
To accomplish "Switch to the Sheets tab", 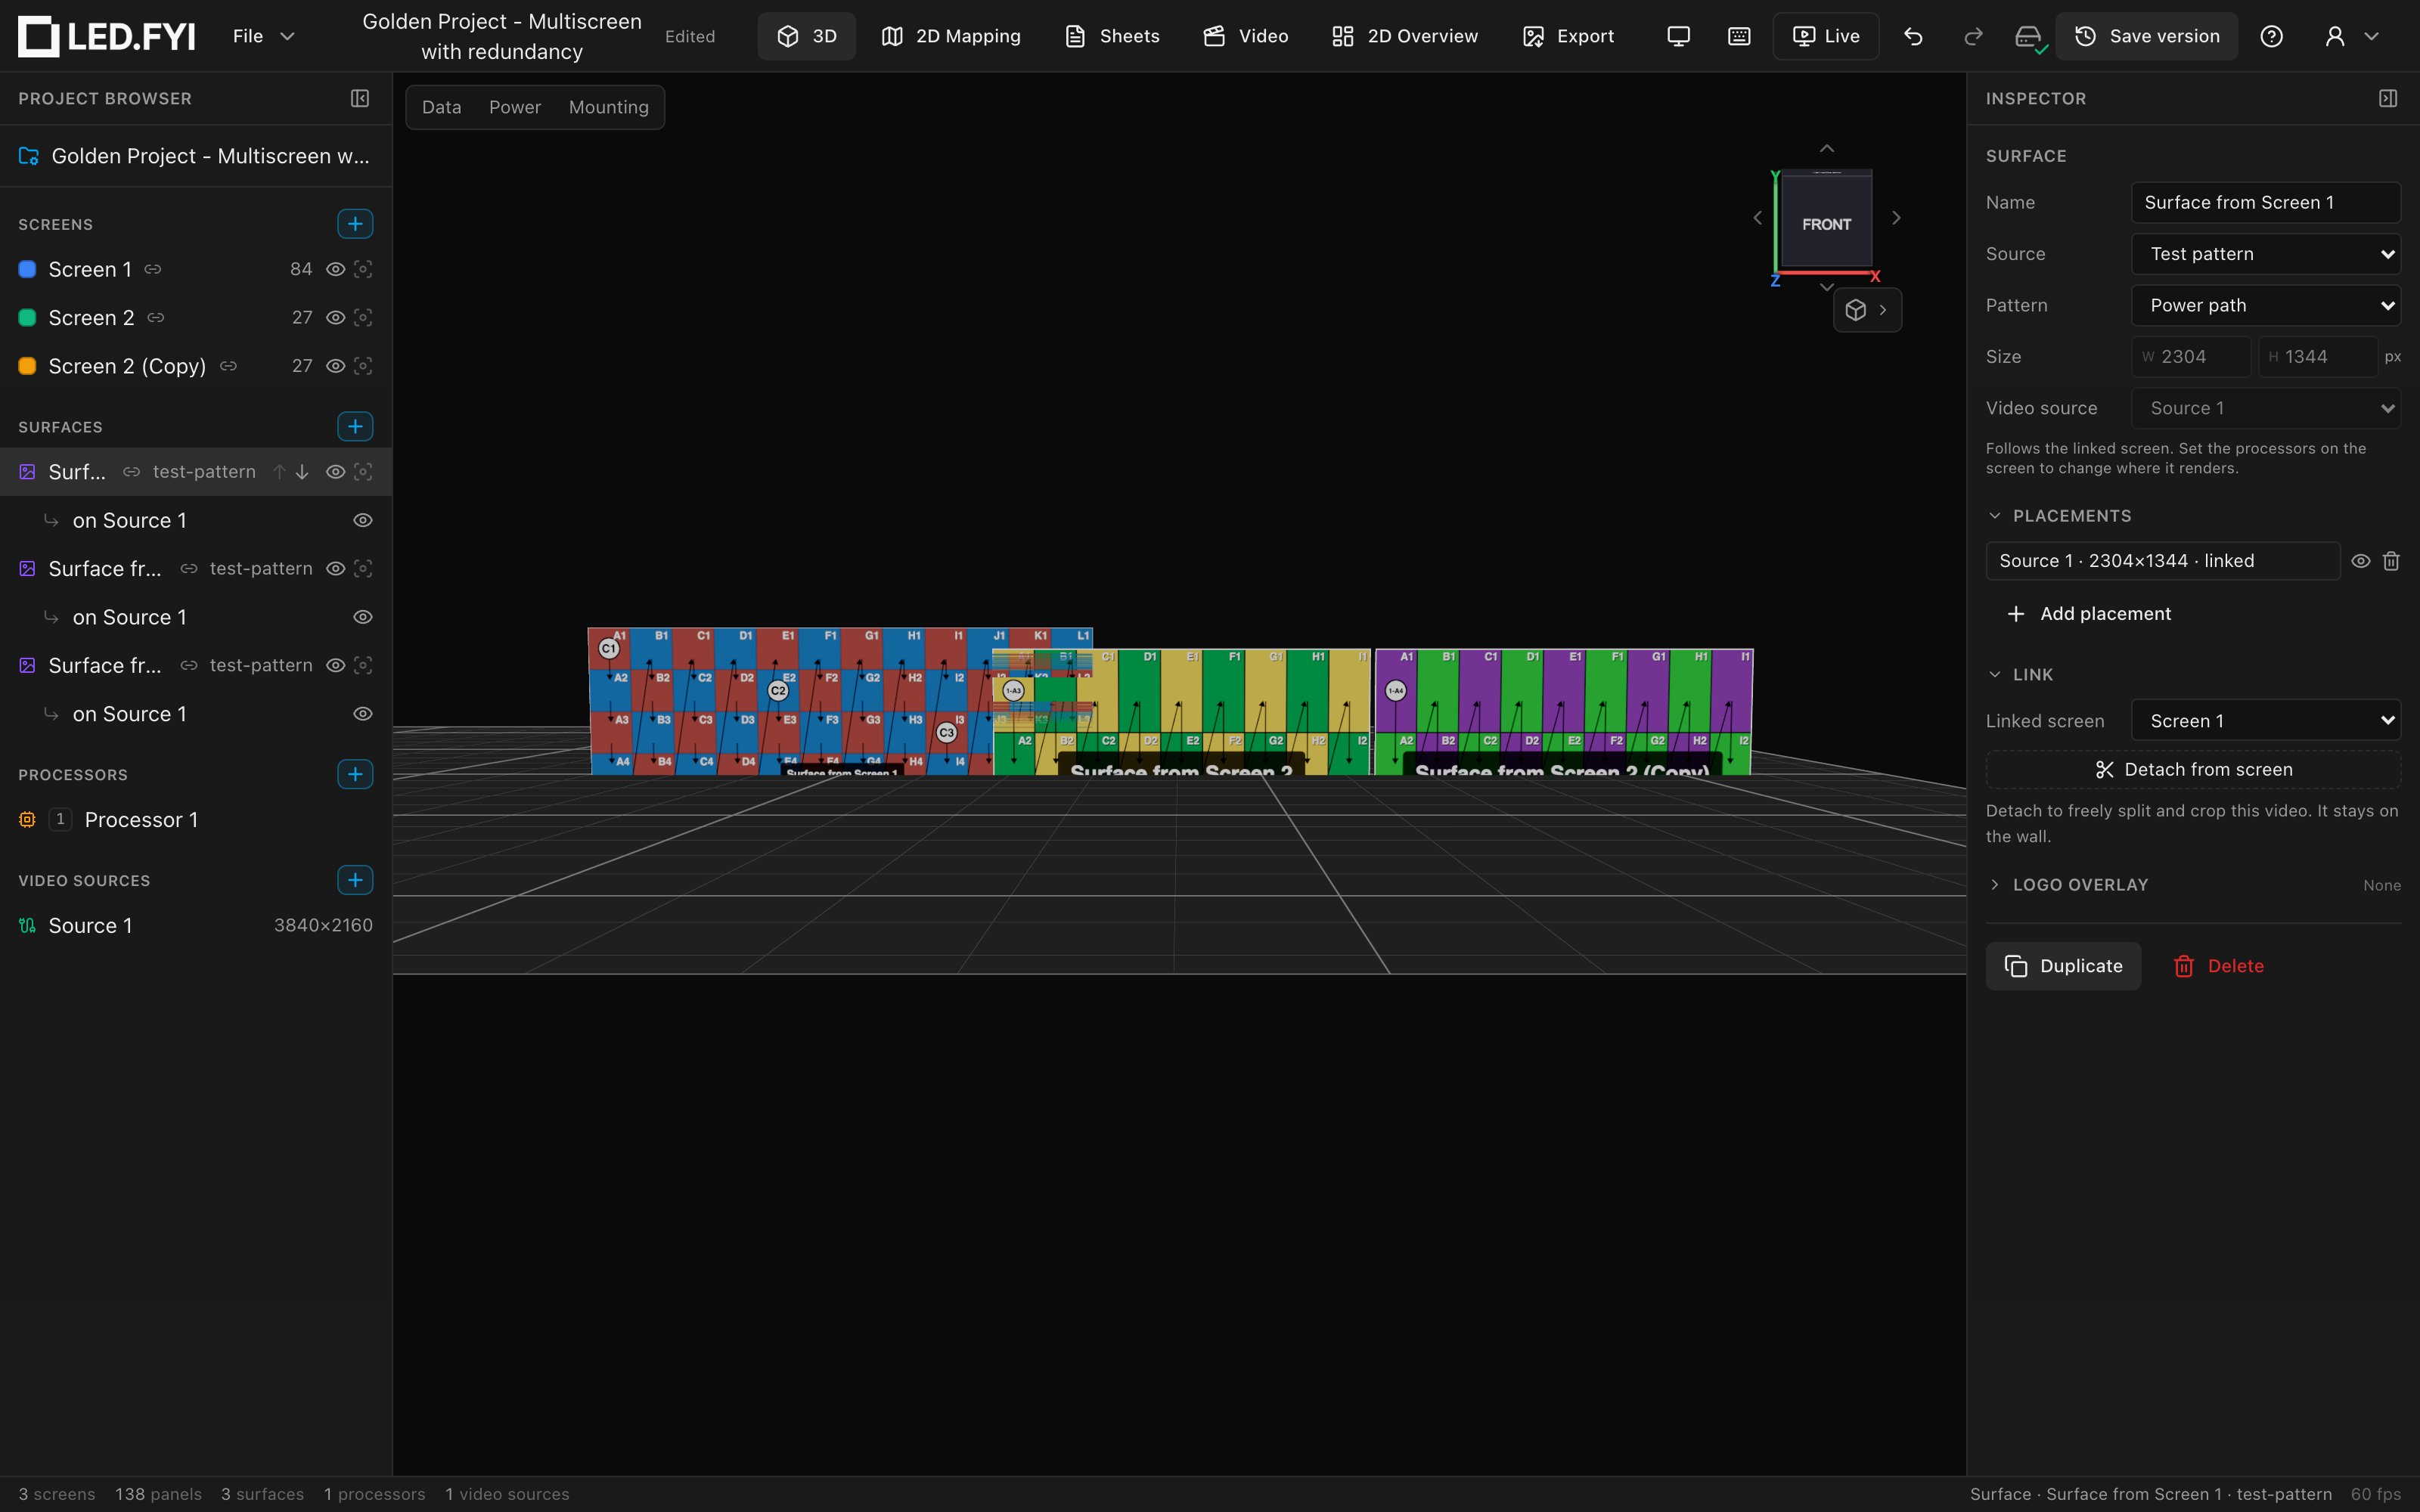I will coord(1112,37).
